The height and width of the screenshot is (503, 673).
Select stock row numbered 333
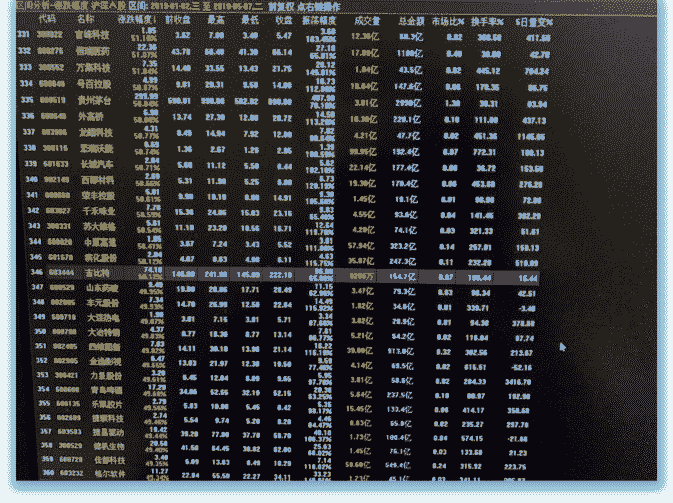[x=285, y=69]
